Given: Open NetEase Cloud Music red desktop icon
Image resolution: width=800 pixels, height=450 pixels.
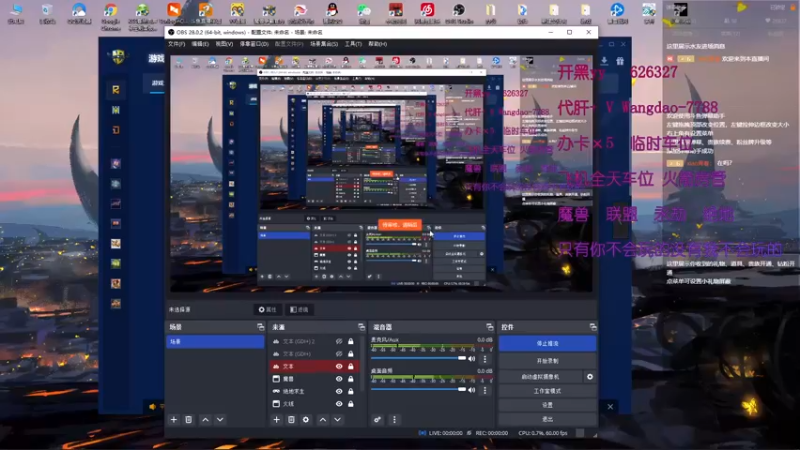Looking at the screenshot, I should coord(427,14).
